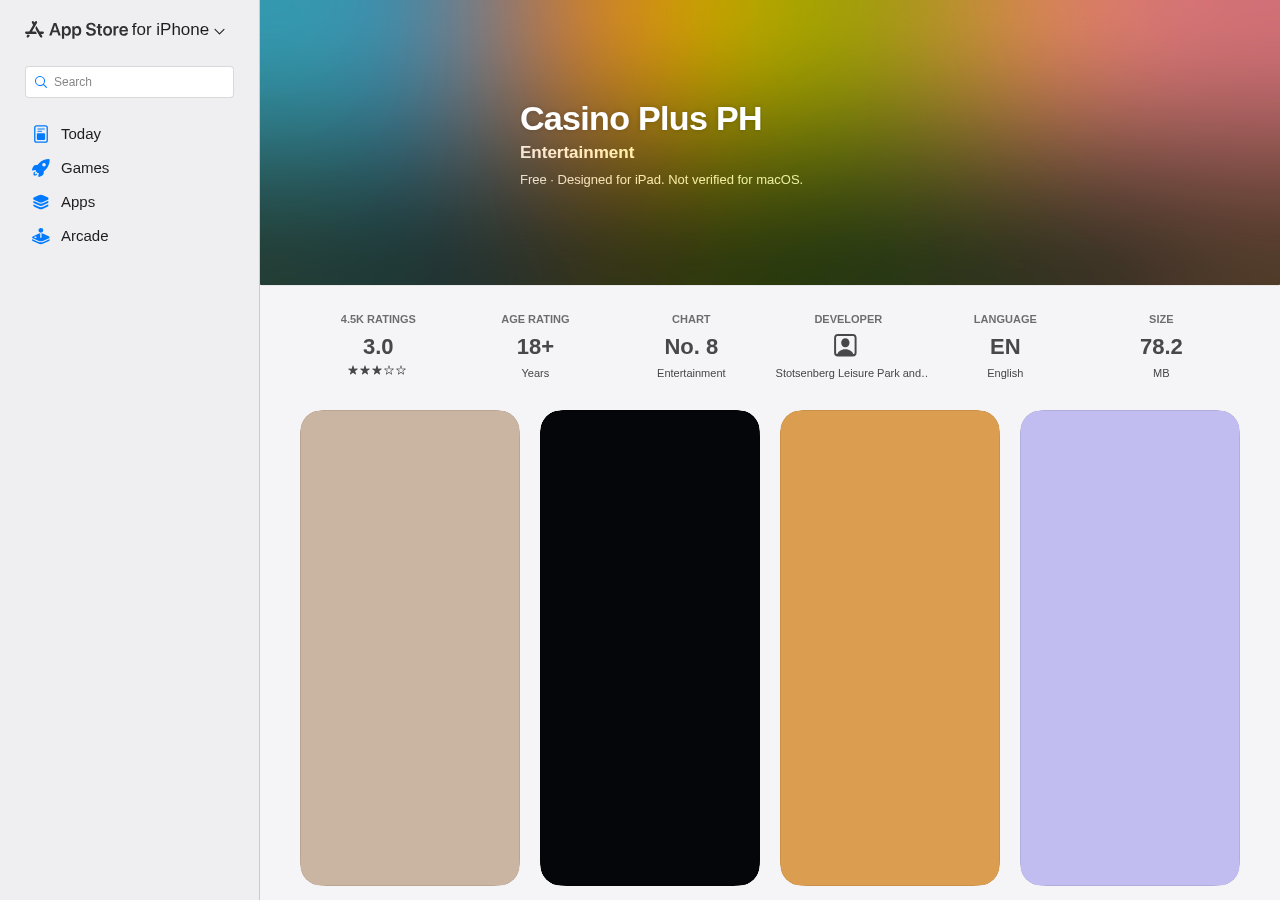Click the Today sidebar icon
1280x900 pixels.
[41, 134]
